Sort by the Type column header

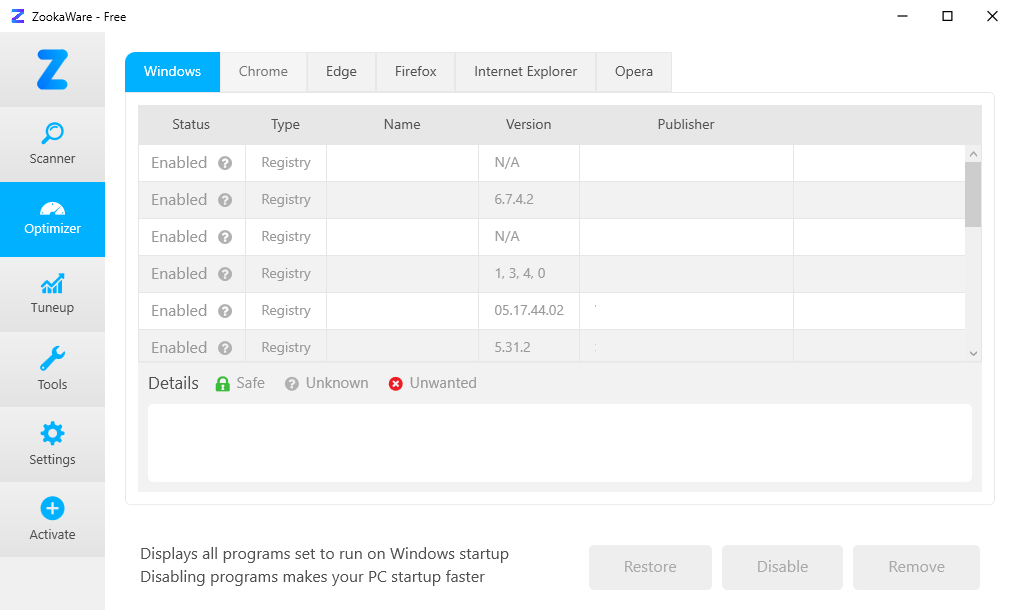pos(285,124)
